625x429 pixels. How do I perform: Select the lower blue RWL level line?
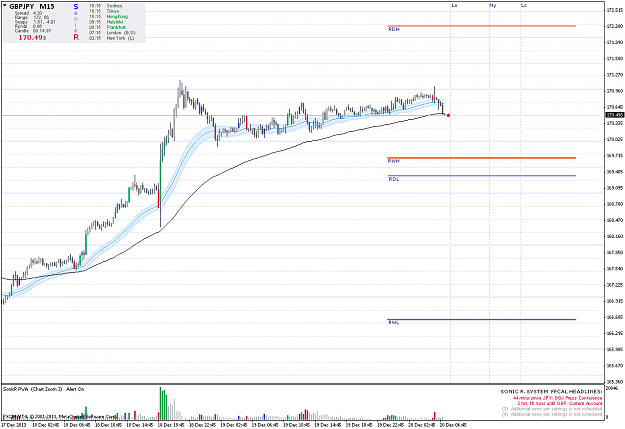pyautogui.click(x=482, y=319)
